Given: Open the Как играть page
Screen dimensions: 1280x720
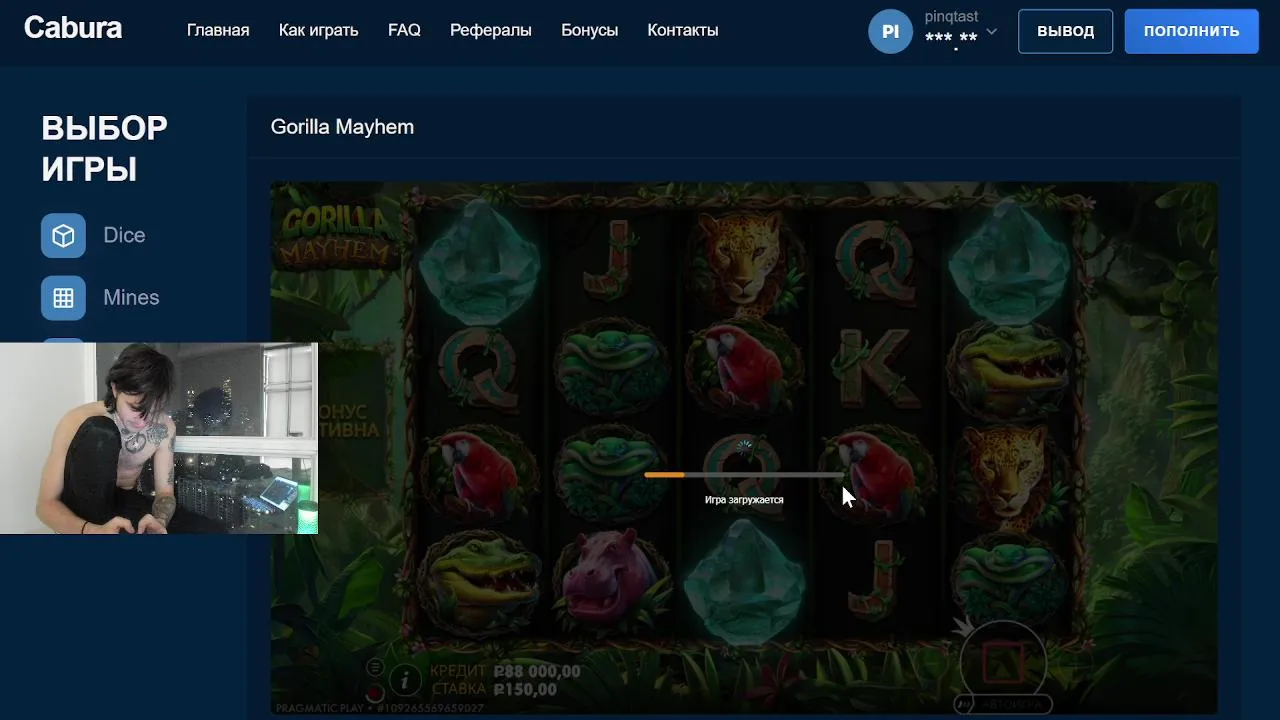Looking at the screenshot, I should click(x=318, y=30).
